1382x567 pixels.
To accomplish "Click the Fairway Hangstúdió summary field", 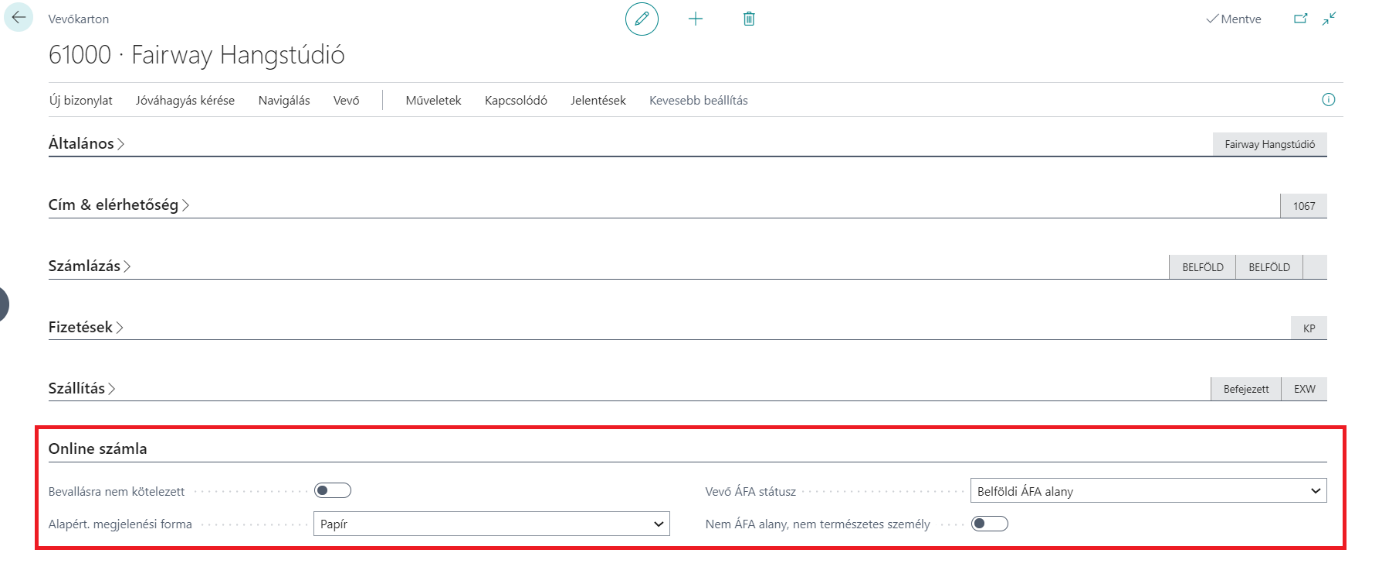I will (x=1269, y=144).
